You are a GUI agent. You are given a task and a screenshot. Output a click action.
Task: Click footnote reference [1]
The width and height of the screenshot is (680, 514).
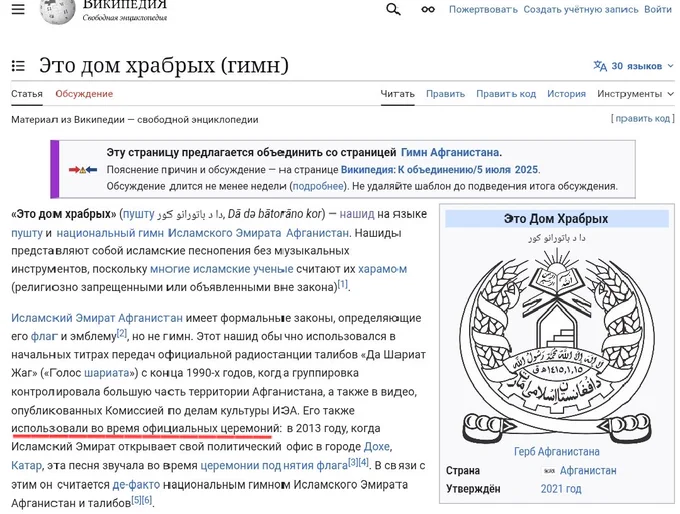pos(343,285)
